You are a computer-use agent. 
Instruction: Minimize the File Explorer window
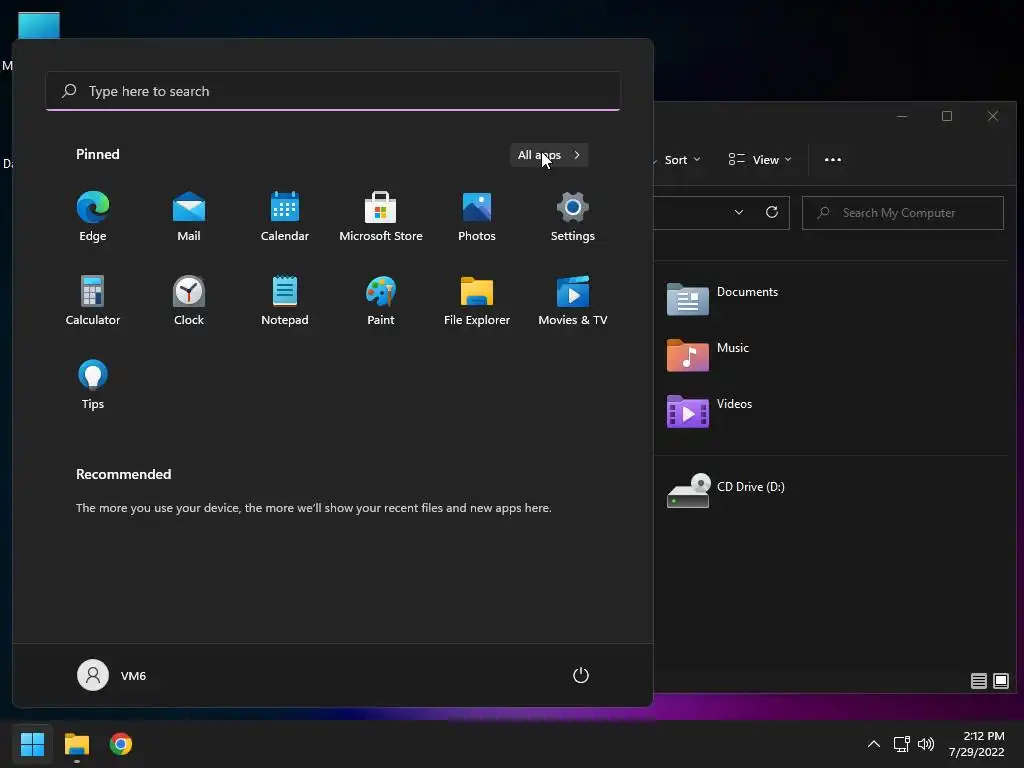[902, 116]
